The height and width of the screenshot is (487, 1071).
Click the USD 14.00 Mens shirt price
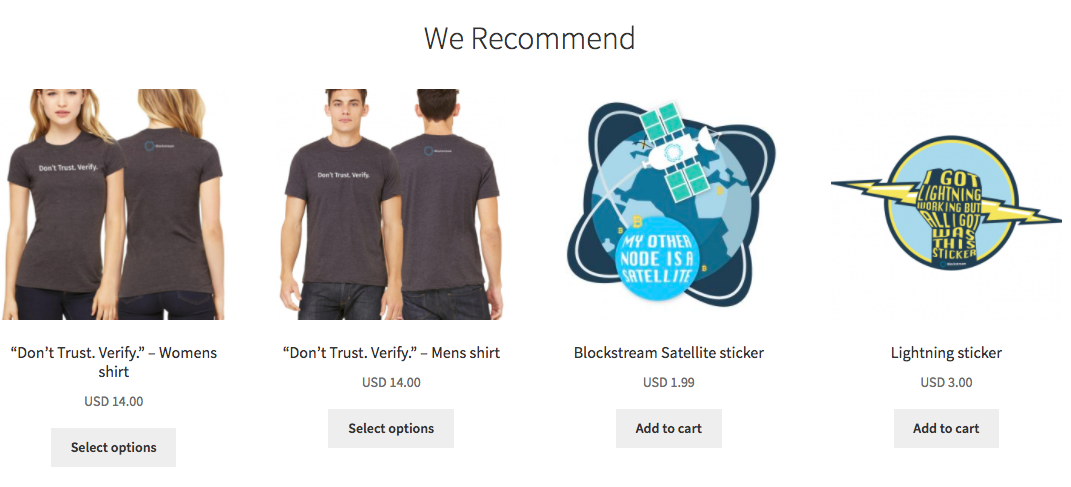(x=391, y=382)
